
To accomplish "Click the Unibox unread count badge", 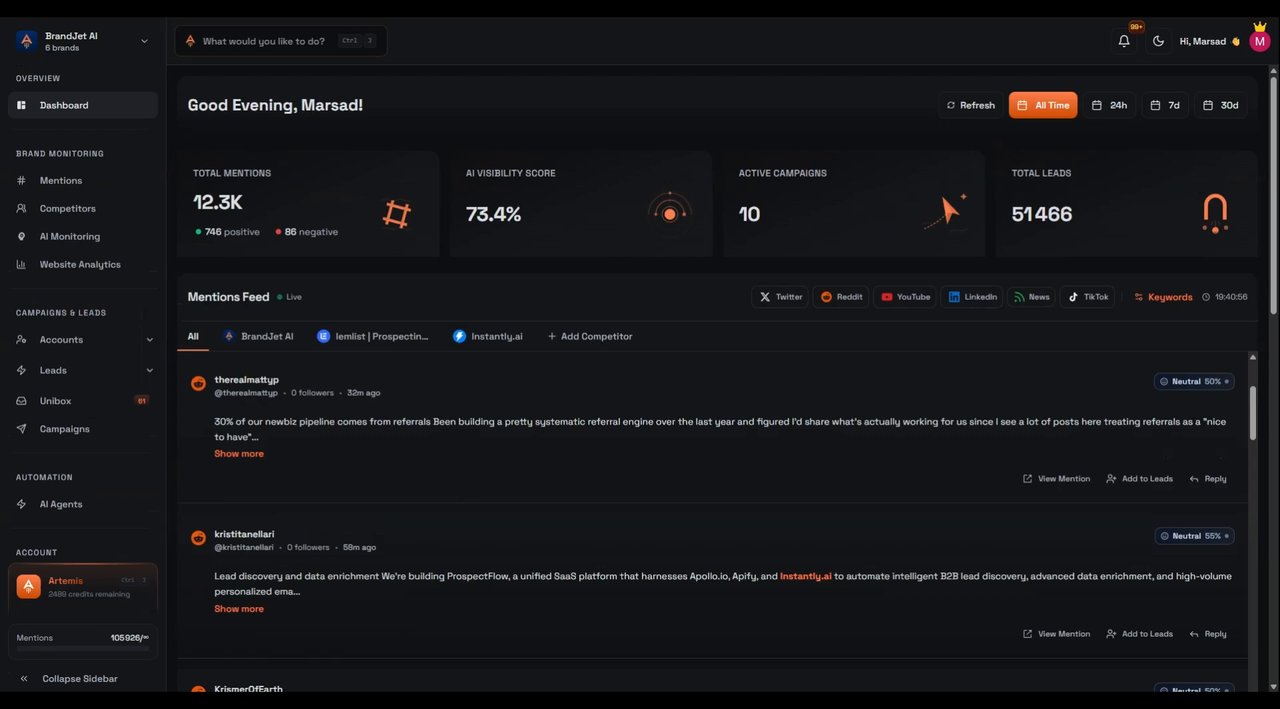I will (x=141, y=401).
